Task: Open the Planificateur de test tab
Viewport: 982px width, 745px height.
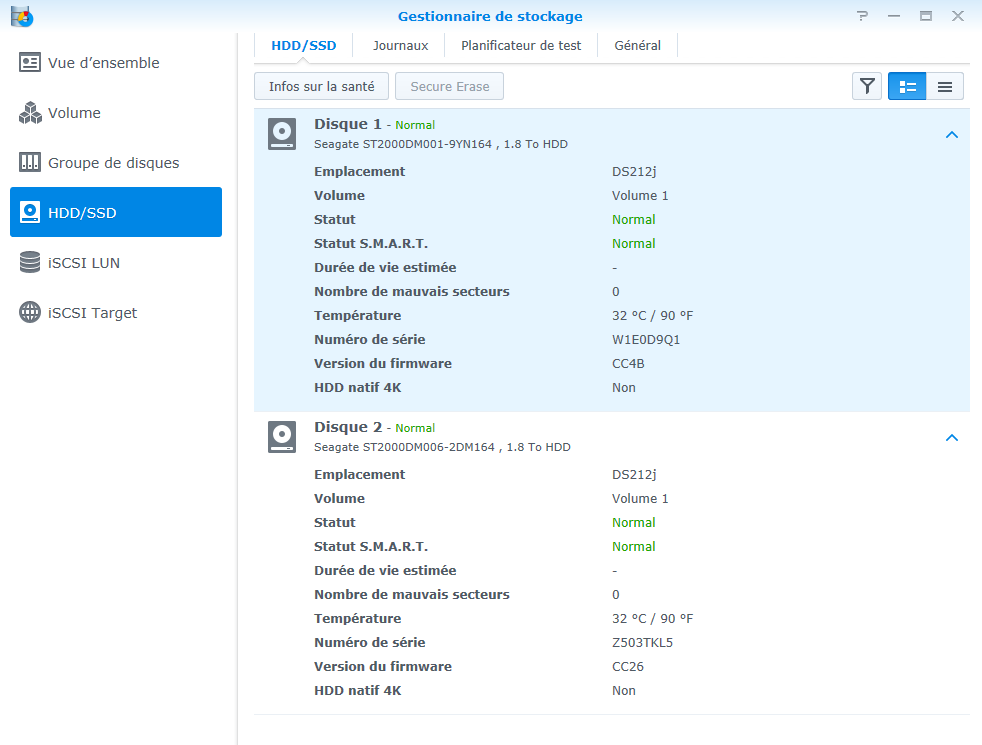Action: (x=521, y=45)
